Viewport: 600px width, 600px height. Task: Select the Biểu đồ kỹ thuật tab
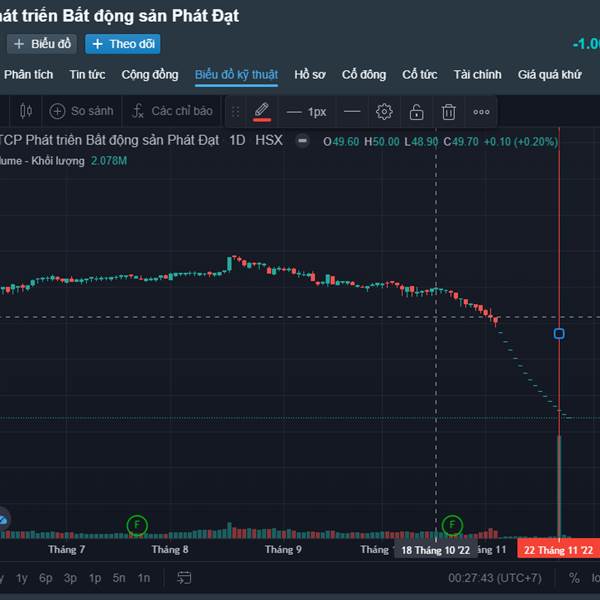point(236,75)
